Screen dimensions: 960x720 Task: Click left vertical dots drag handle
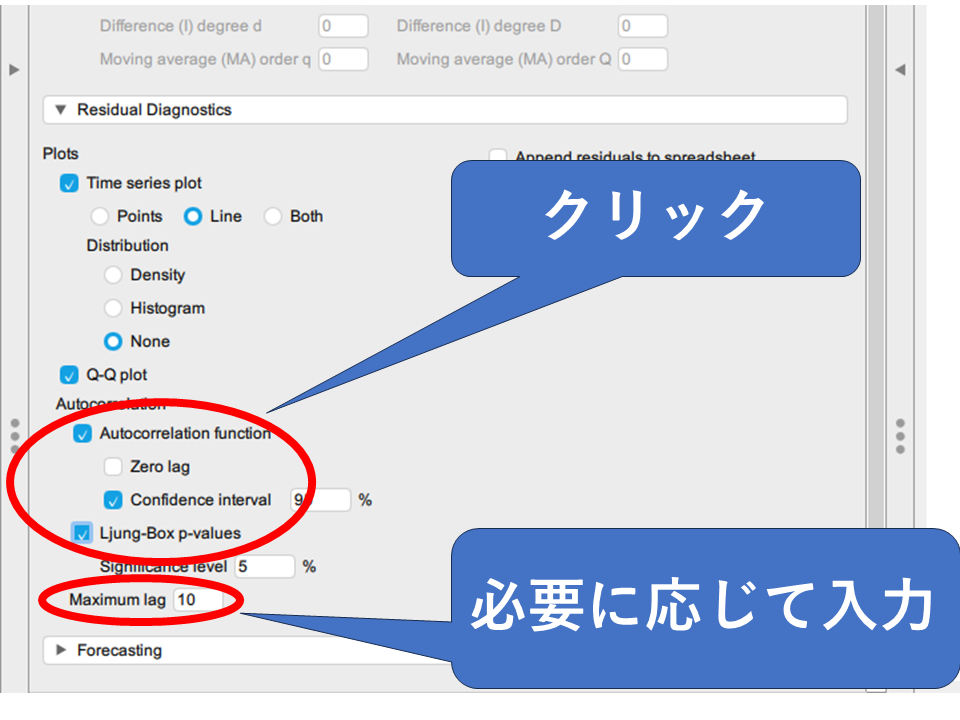click(x=14, y=436)
